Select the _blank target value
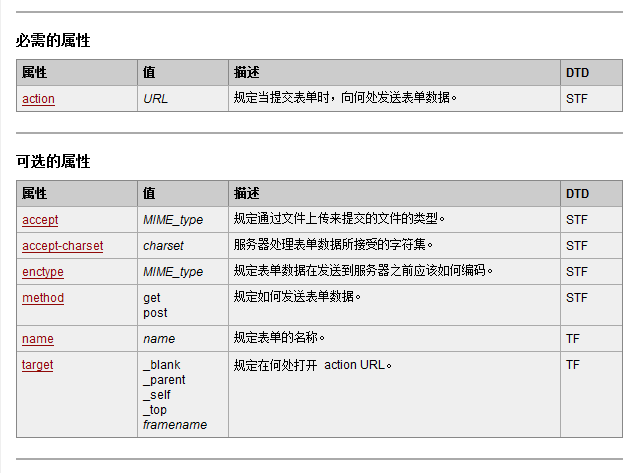The image size is (636, 473). [162, 365]
